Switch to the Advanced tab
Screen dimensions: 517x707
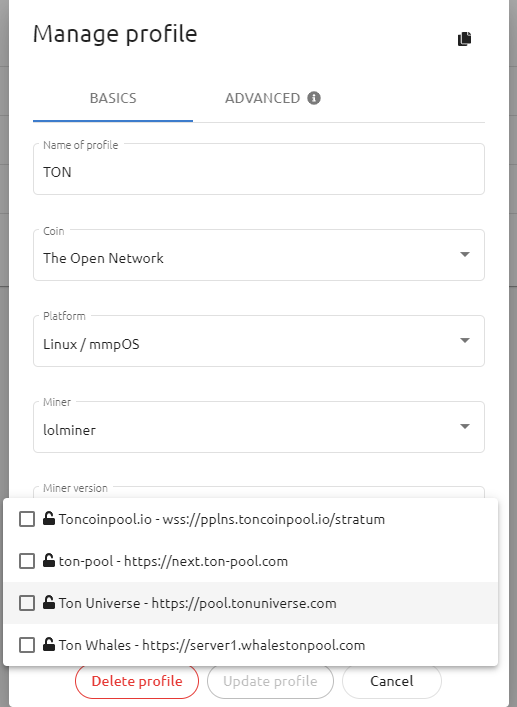click(273, 98)
